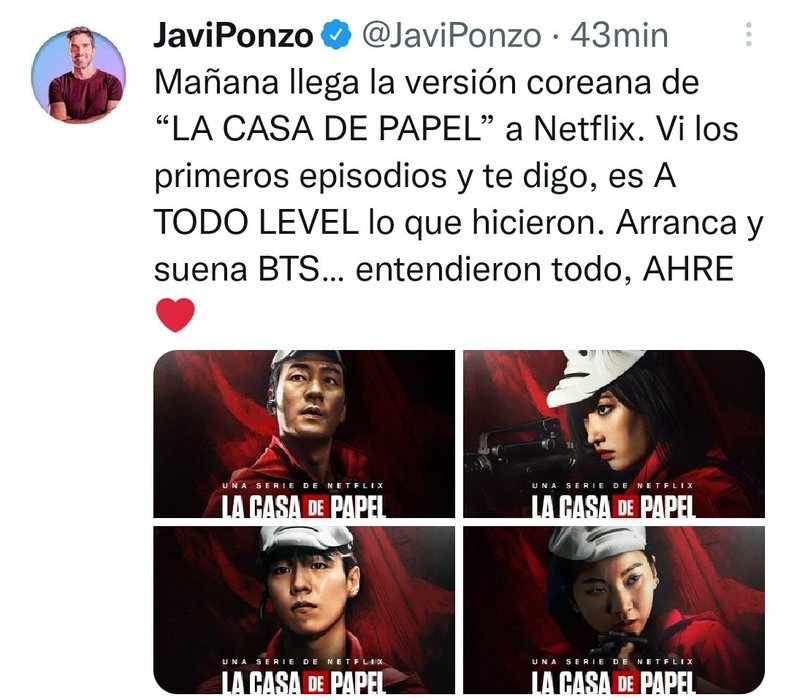Click La Casa de Papel logo in bottom-right poster

[x=614, y=683]
